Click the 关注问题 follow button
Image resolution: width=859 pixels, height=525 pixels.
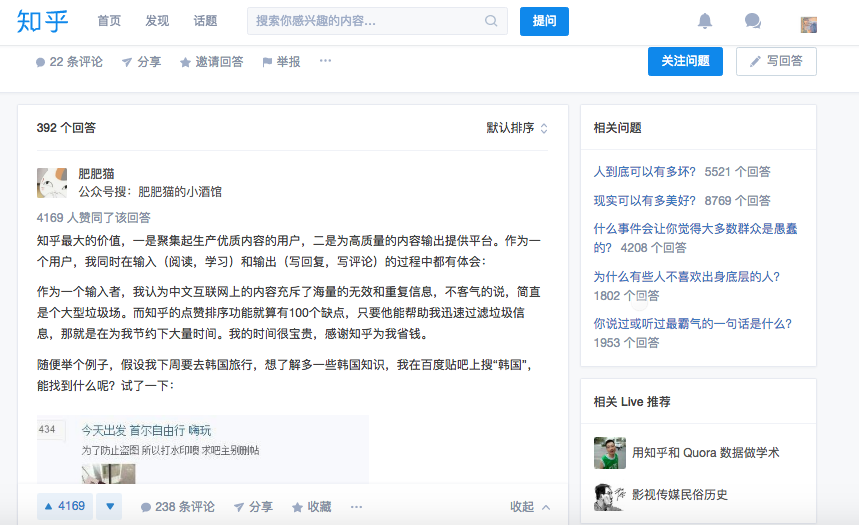685,61
